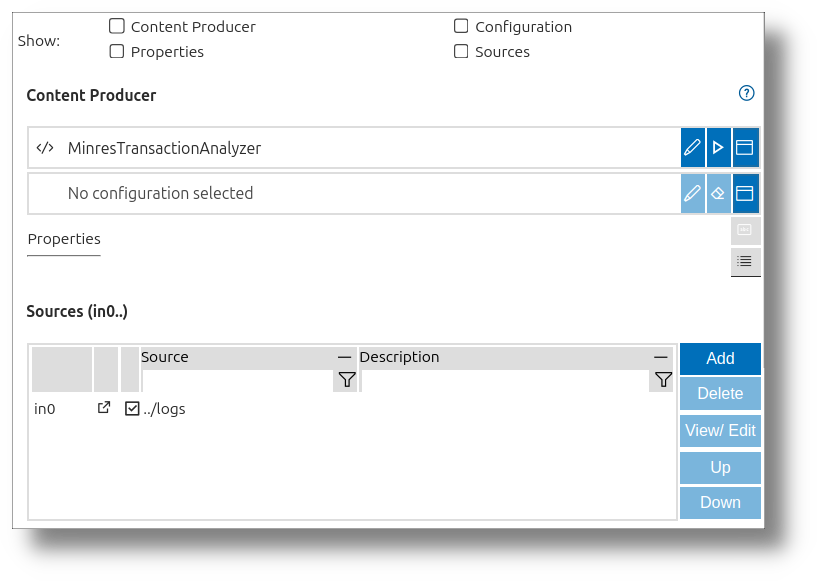The height and width of the screenshot is (581, 817).
Task: Click the Add source button
Action: pos(720,359)
